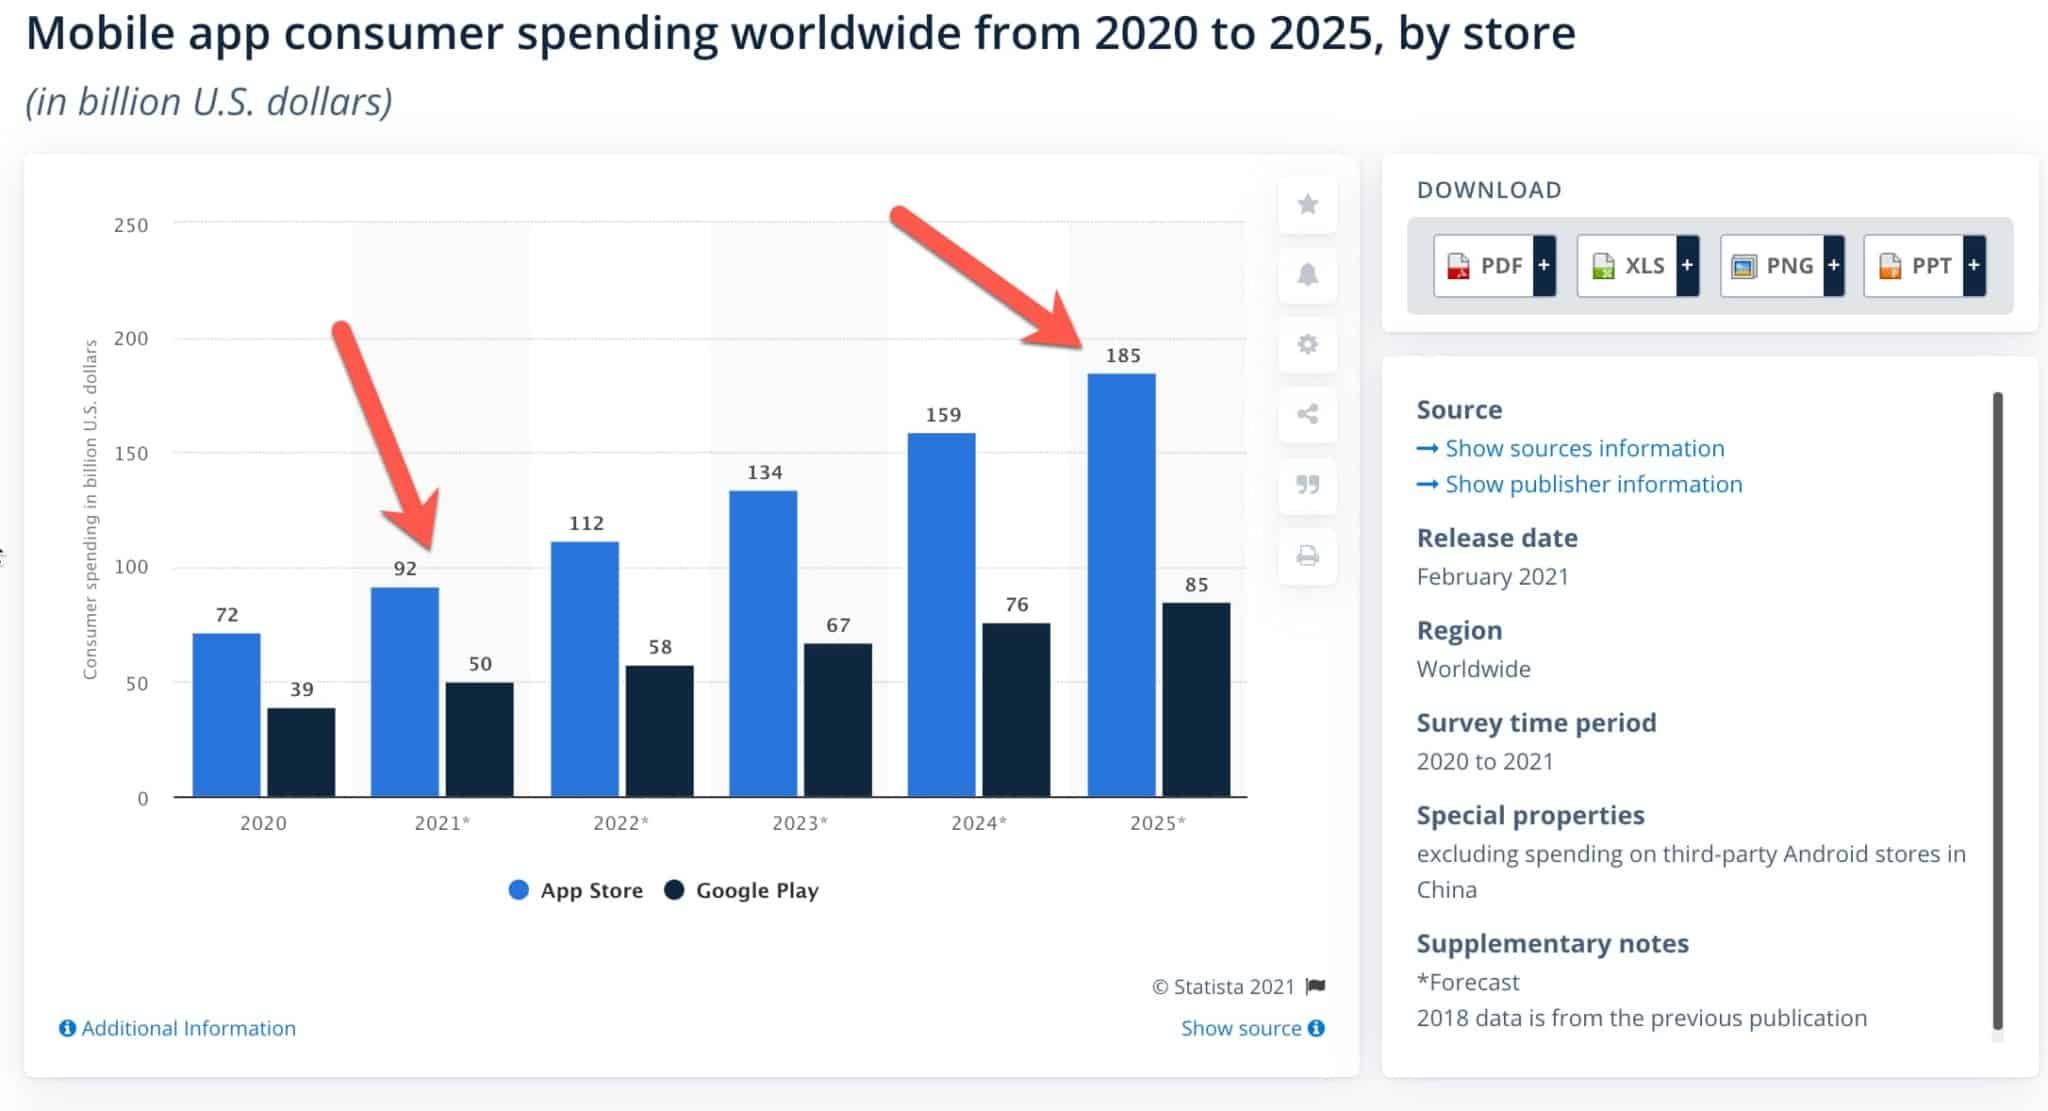The image size is (2048, 1111).
Task: Open Show publisher information link
Action: coord(1592,484)
